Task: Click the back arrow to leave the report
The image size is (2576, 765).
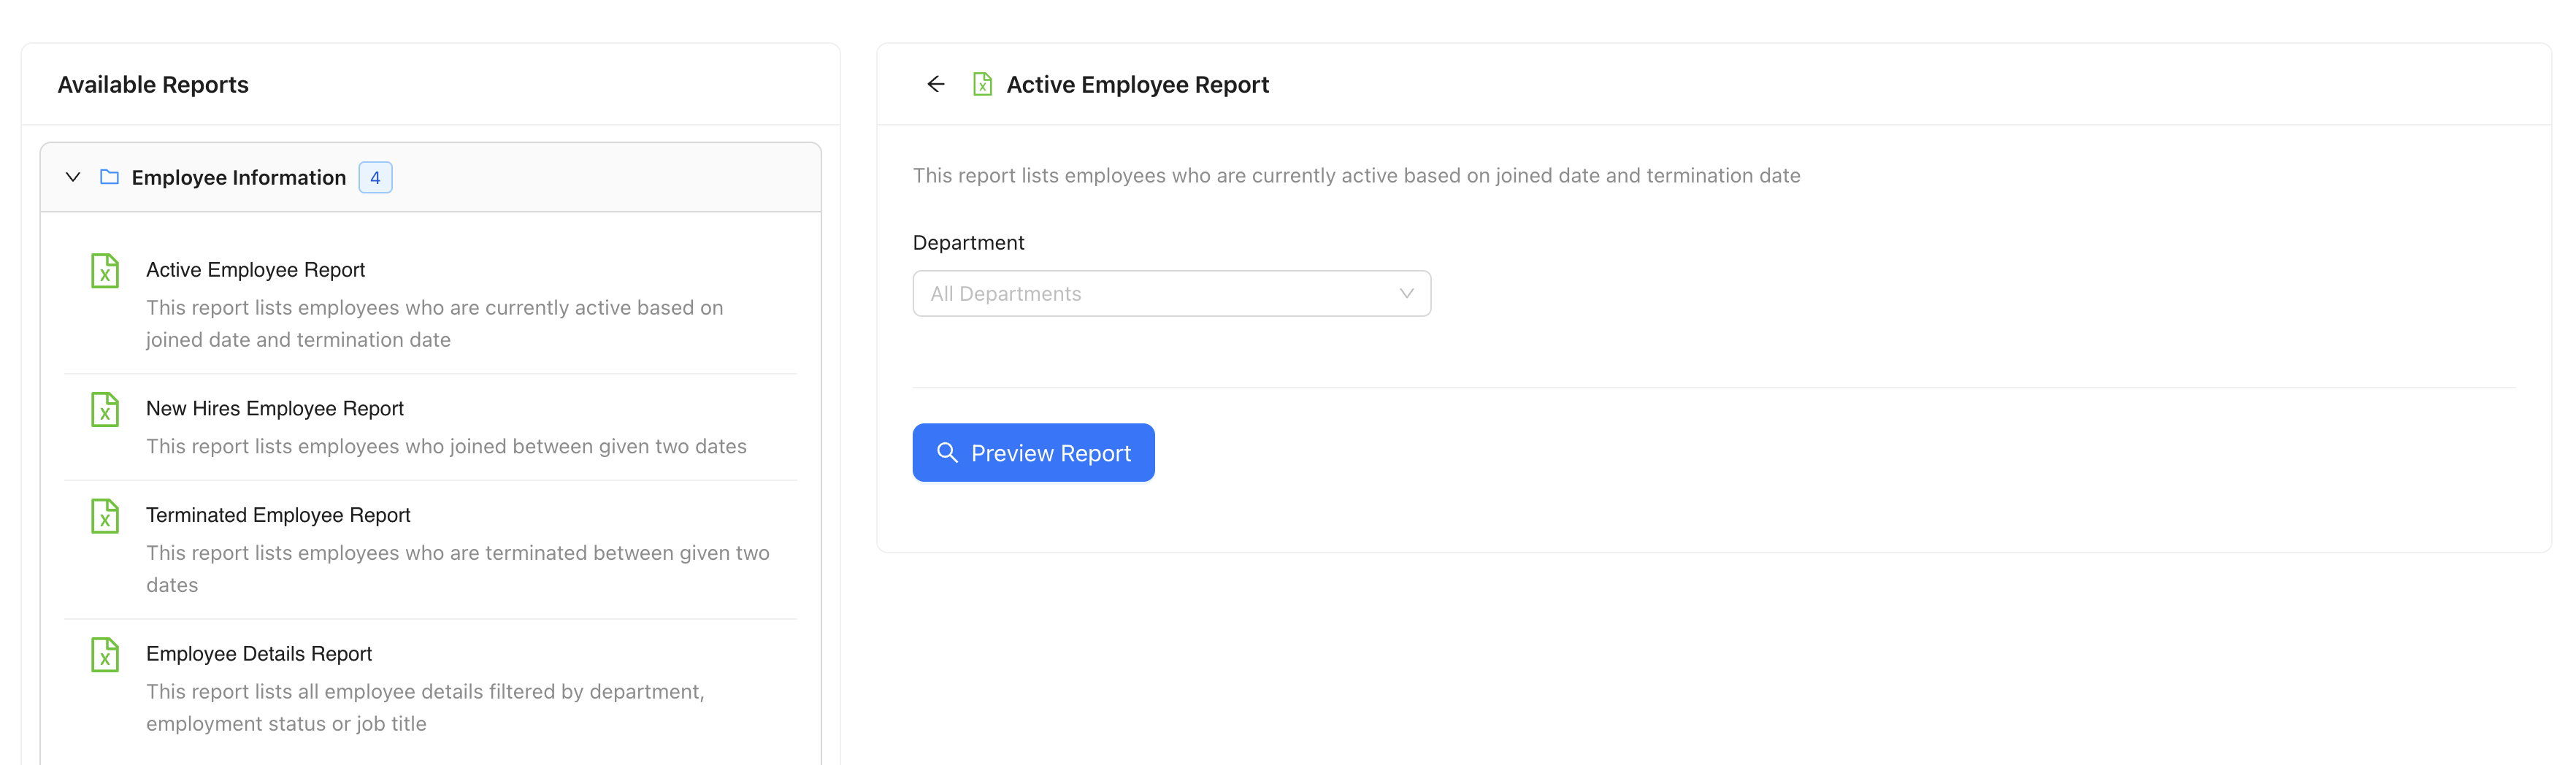Action: click(x=936, y=84)
